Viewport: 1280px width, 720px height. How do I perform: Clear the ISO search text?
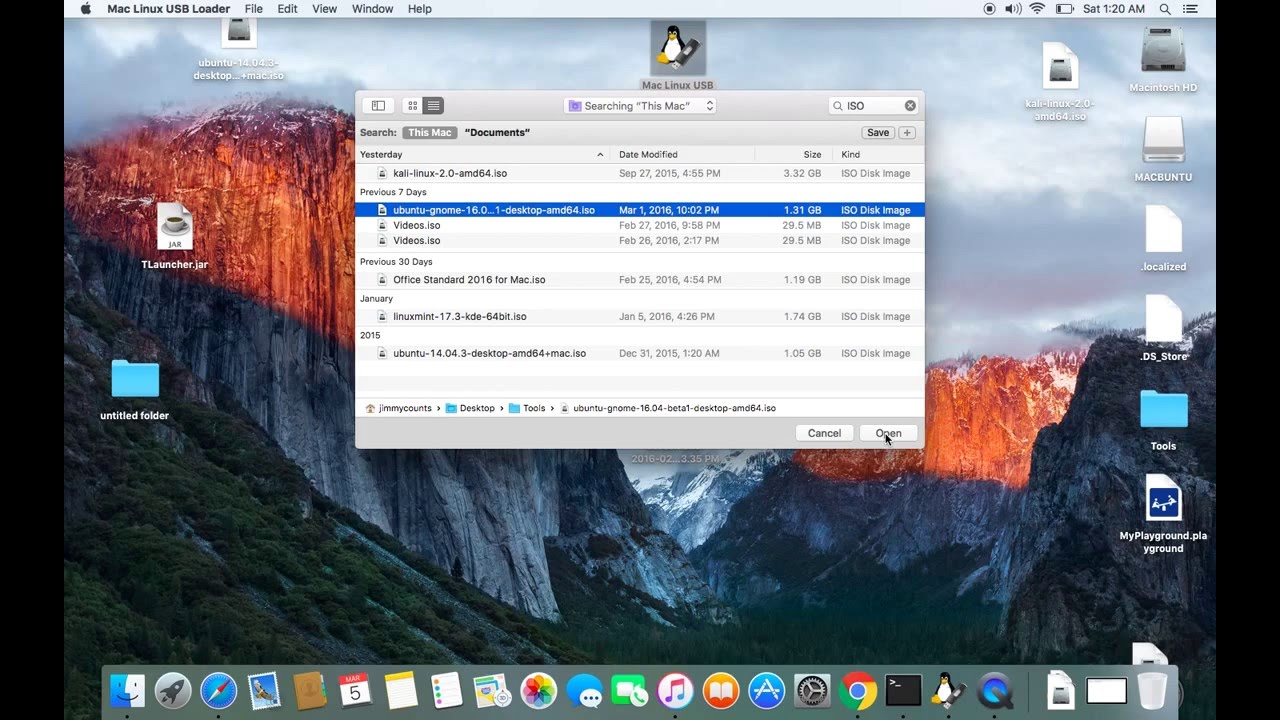coord(910,106)
